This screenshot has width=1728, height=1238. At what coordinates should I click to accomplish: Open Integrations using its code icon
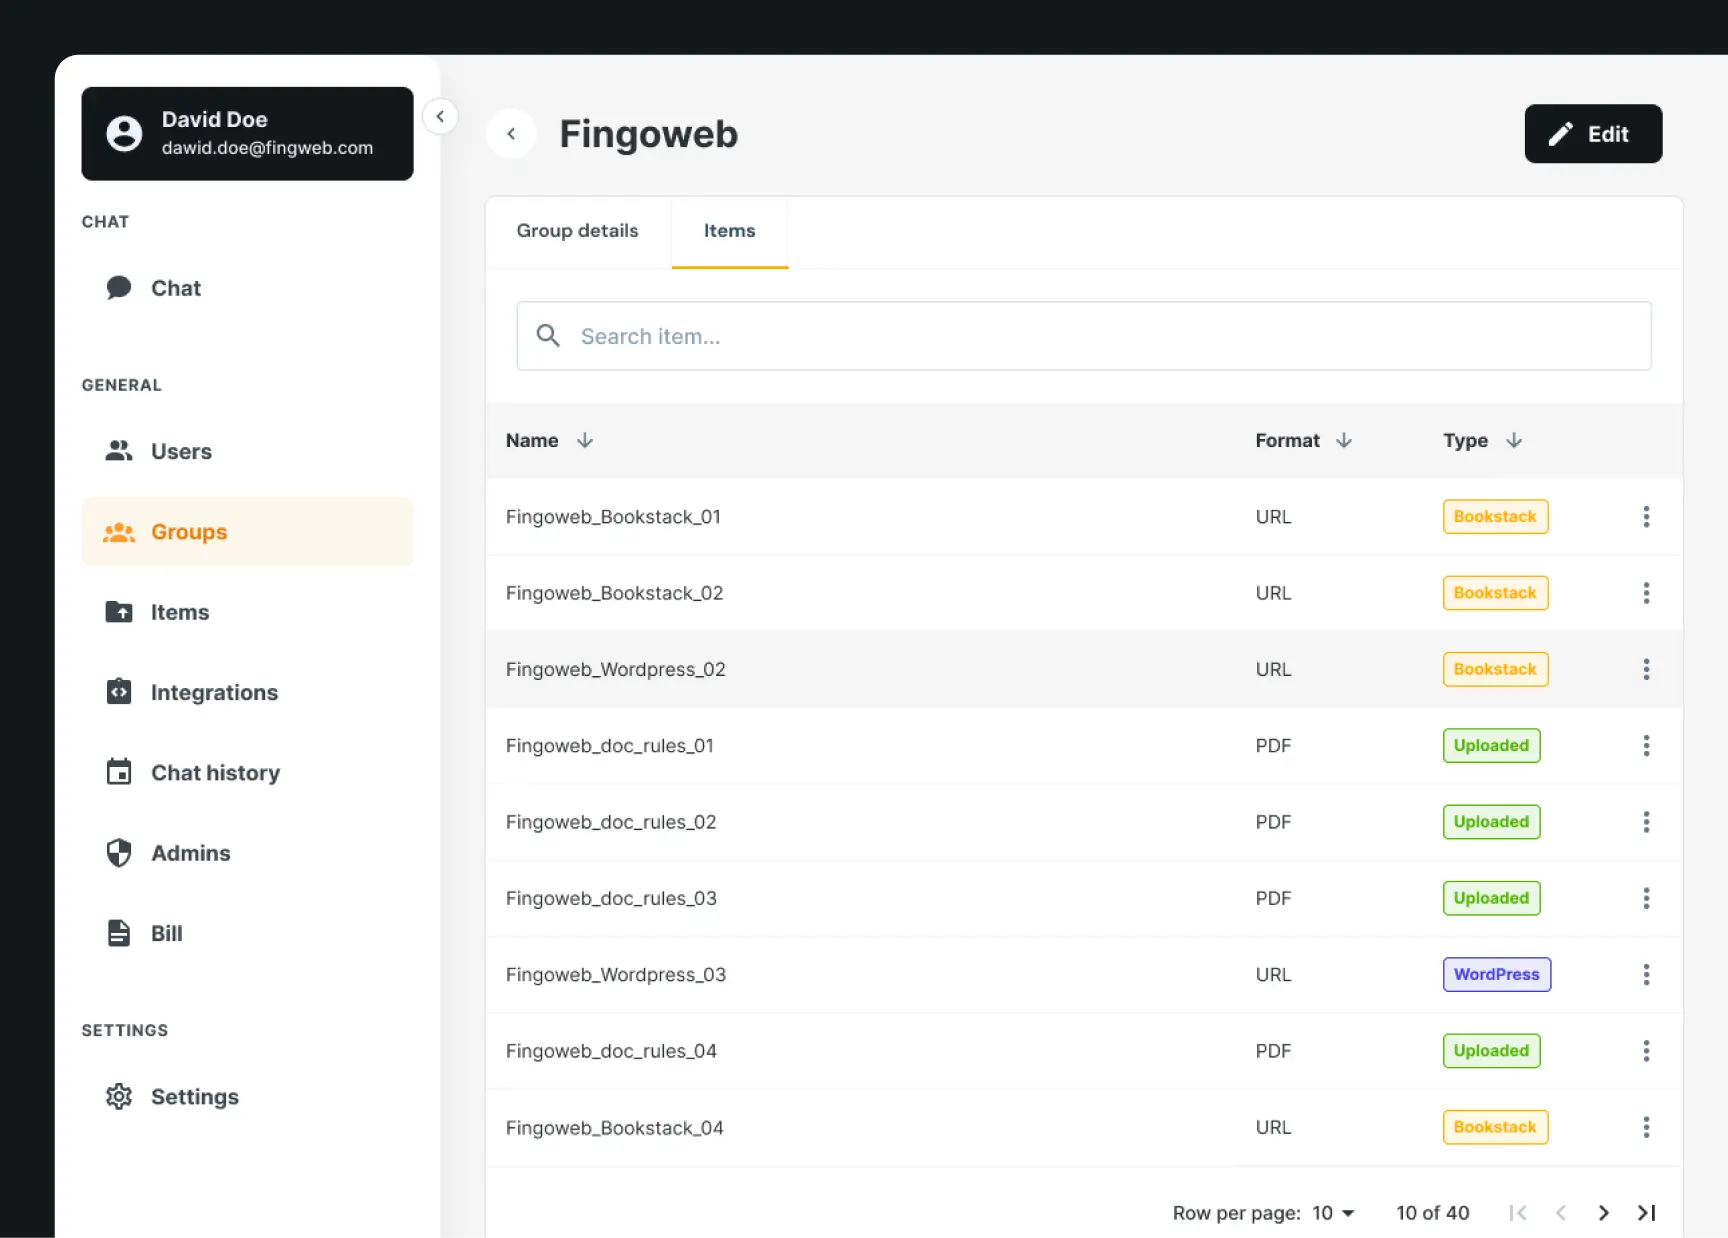119,691
